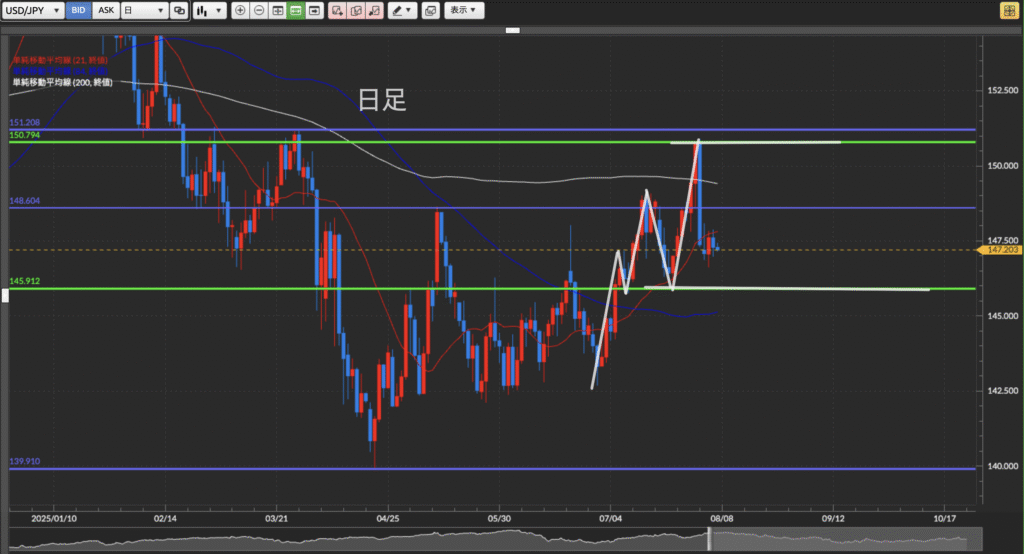The width and height of the screenshot is (1024, 554).
Task: Click the 140.000 price axis label
Action: (x=1002, y=466)
